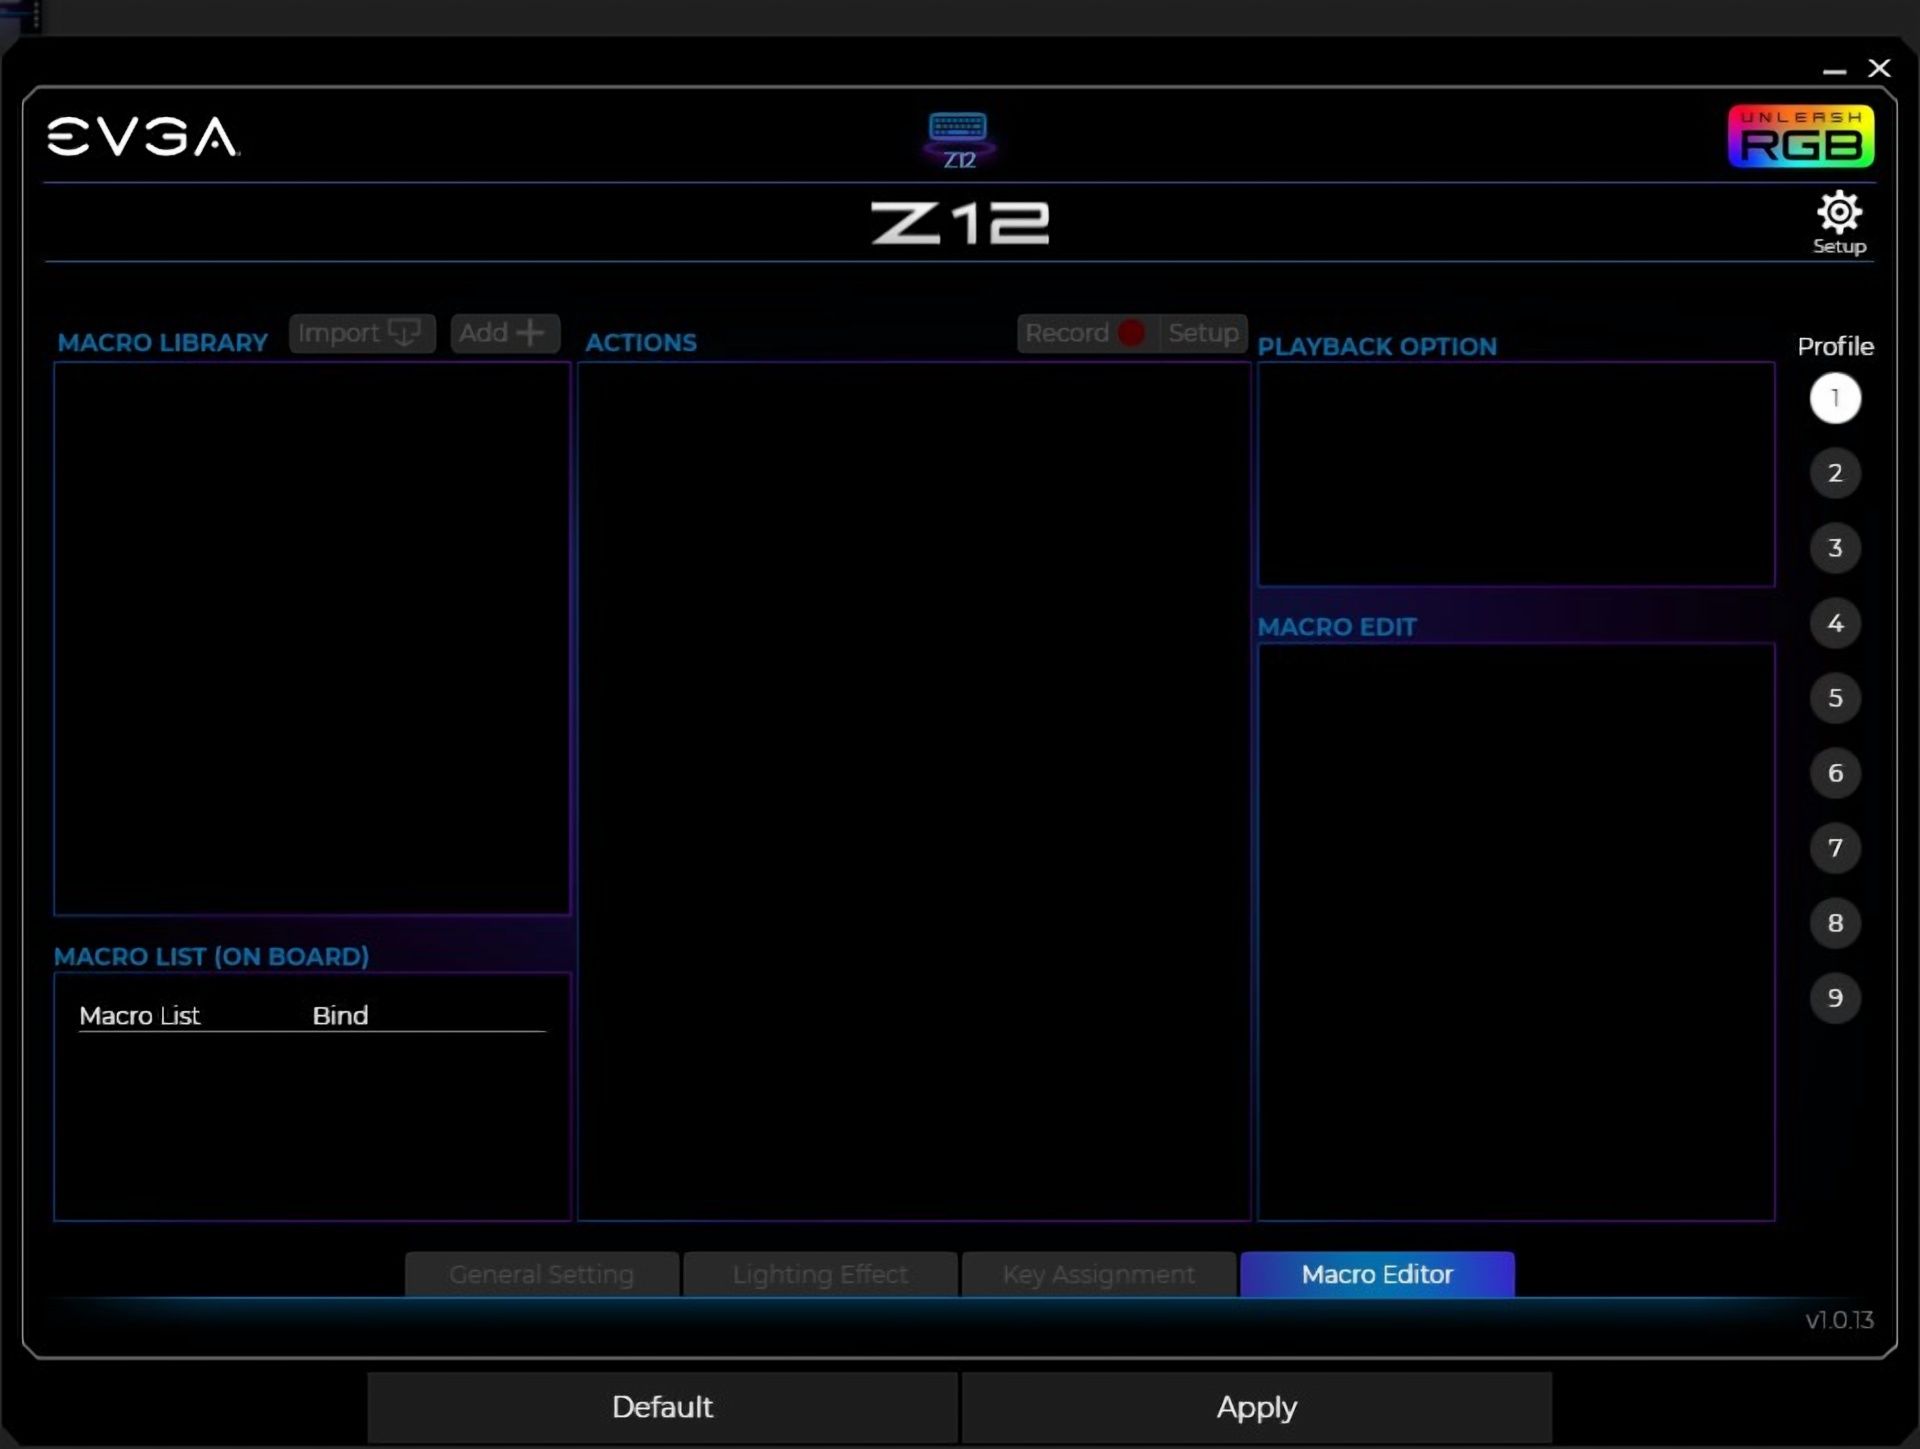This screenshot has height=1449, width=1920.
Task: Click the Default button
Action: 662,1407
